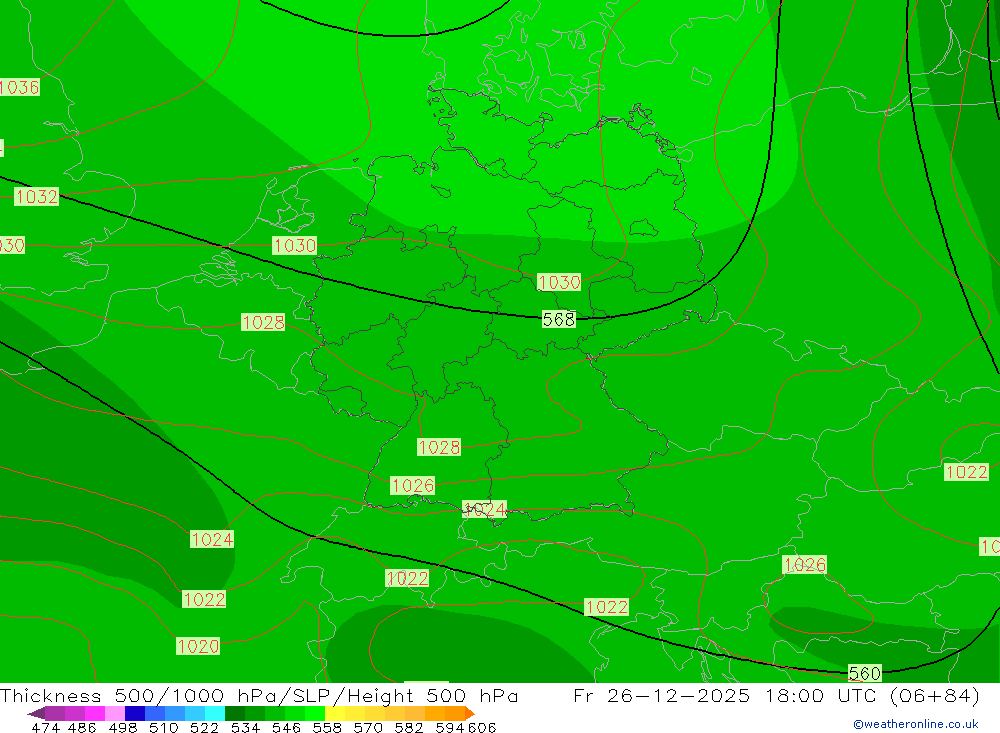Screen dimensions: 1000x733
Task: Click the 1036 isobar label
Action: click(19, 87)
